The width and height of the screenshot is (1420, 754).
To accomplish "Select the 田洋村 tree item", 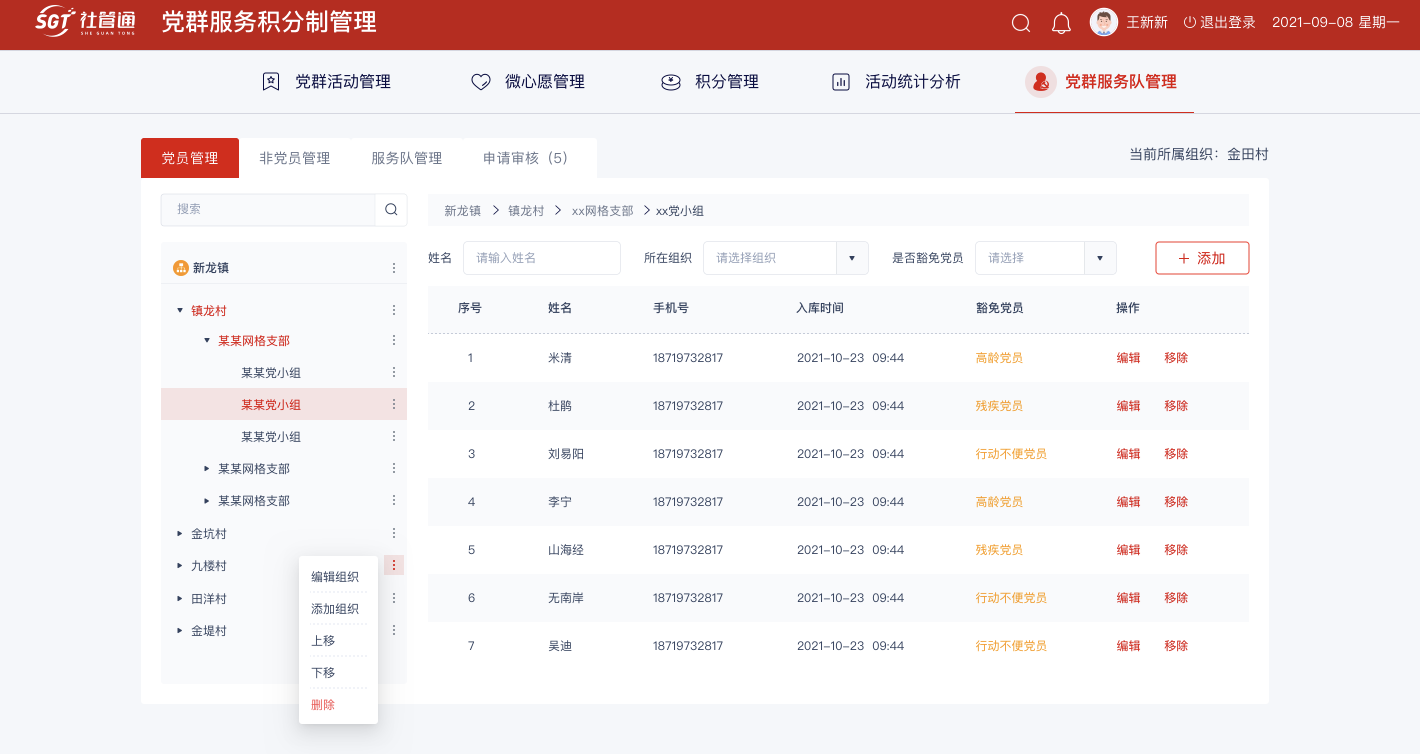I will point(209,598).
